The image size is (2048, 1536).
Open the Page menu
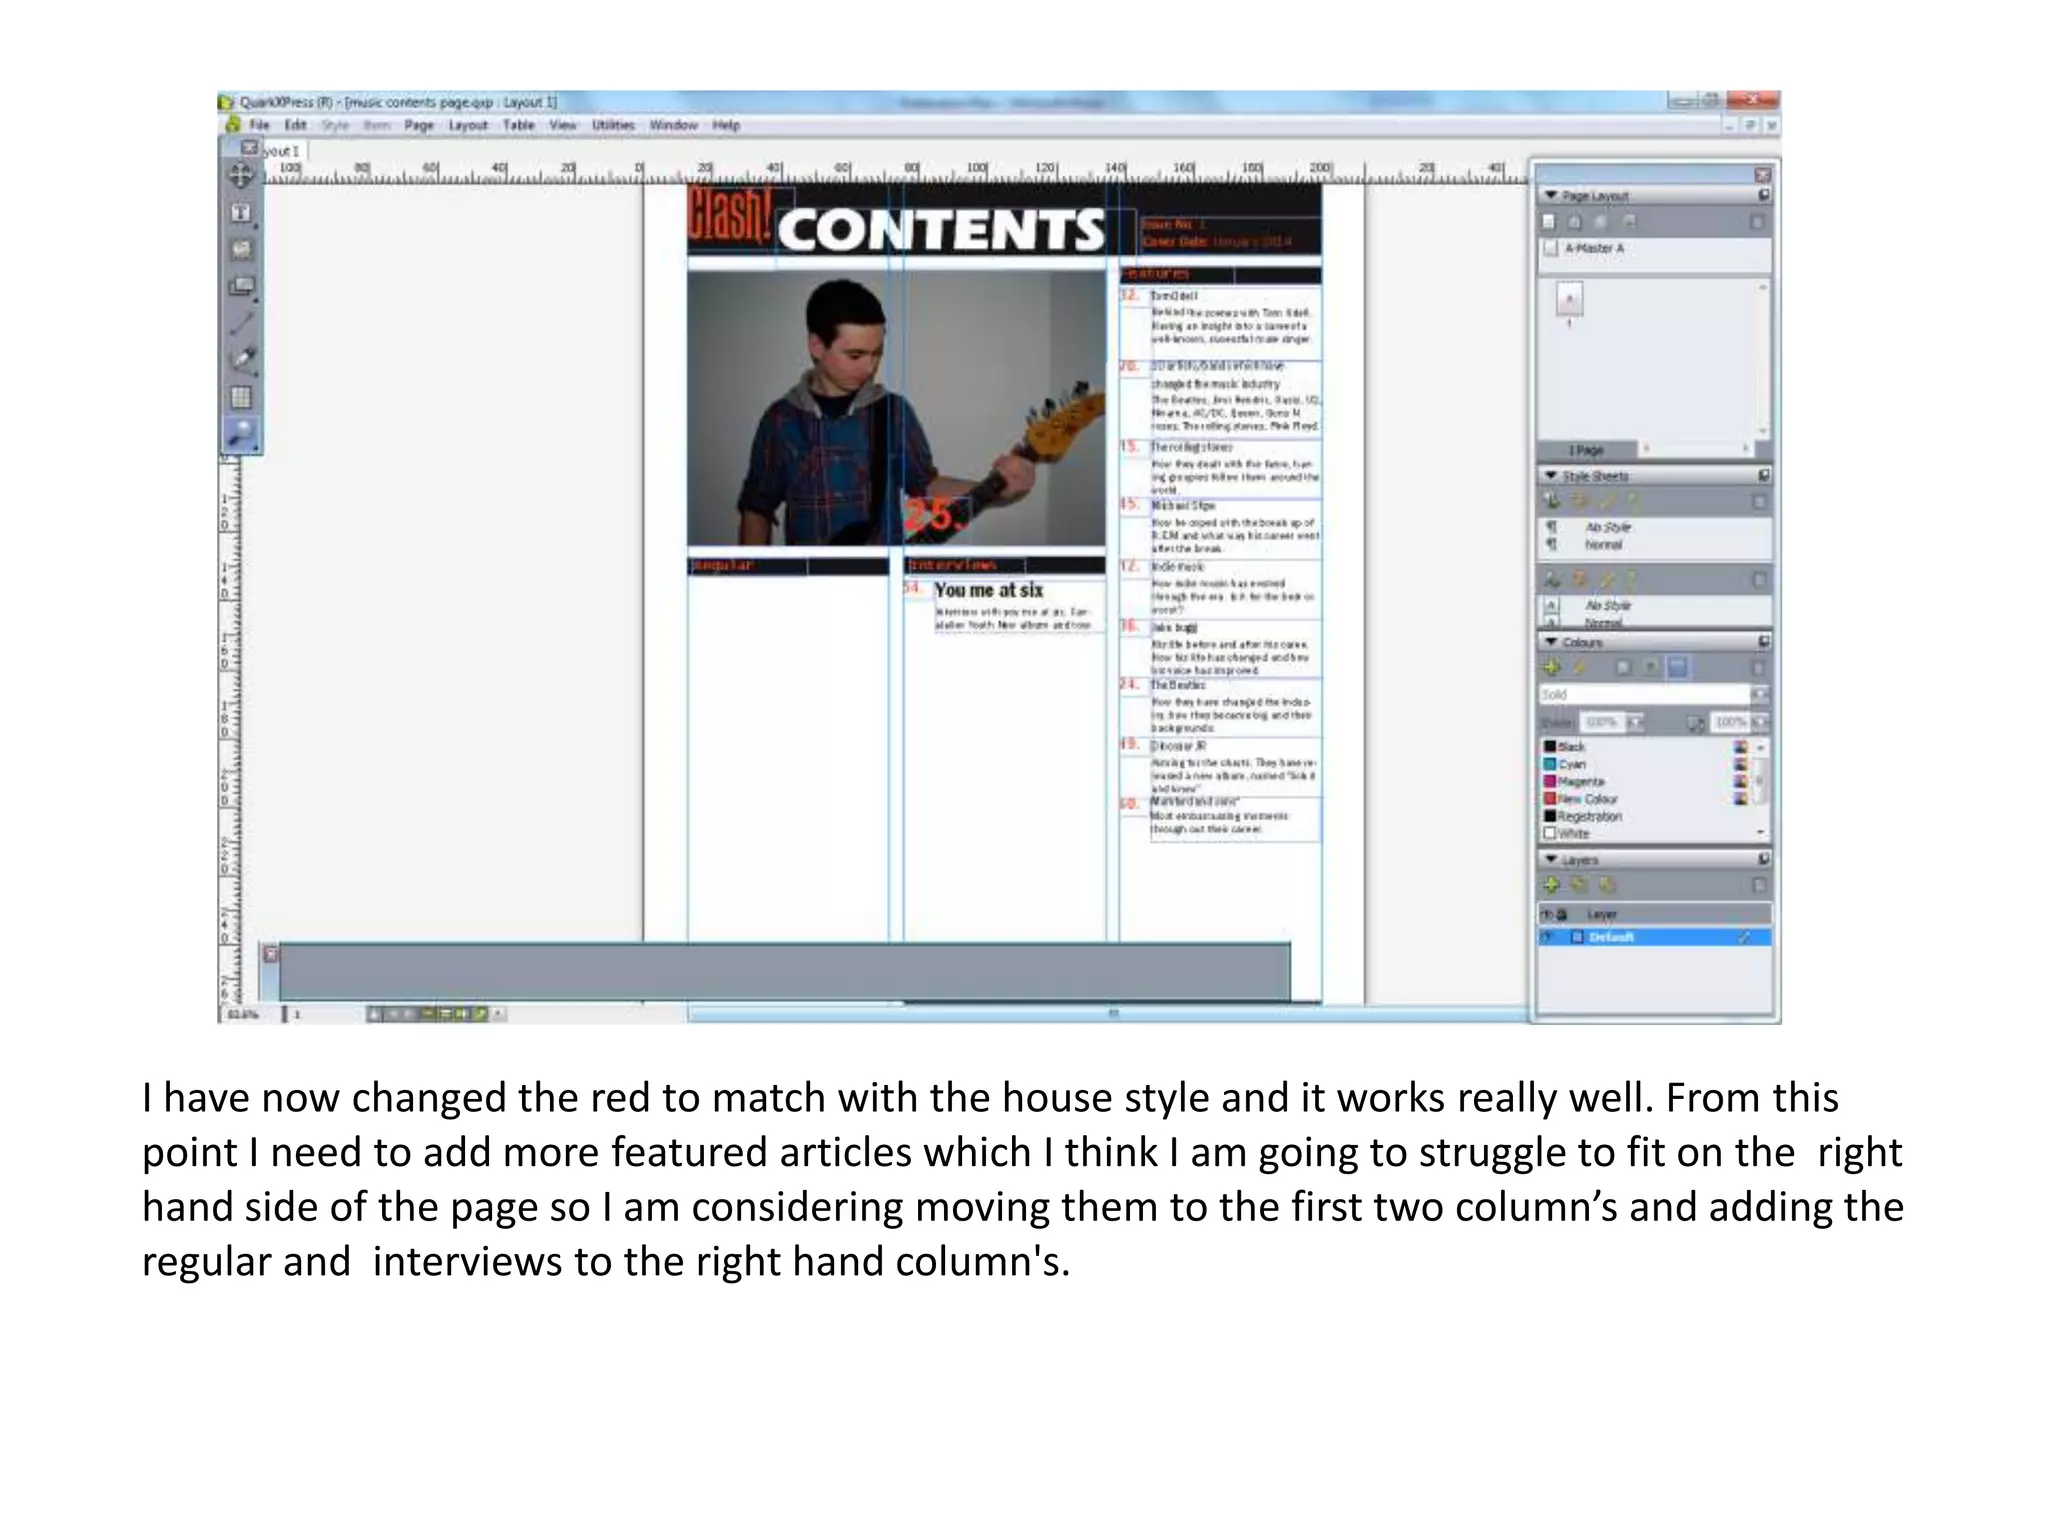(x=419, y=125)
